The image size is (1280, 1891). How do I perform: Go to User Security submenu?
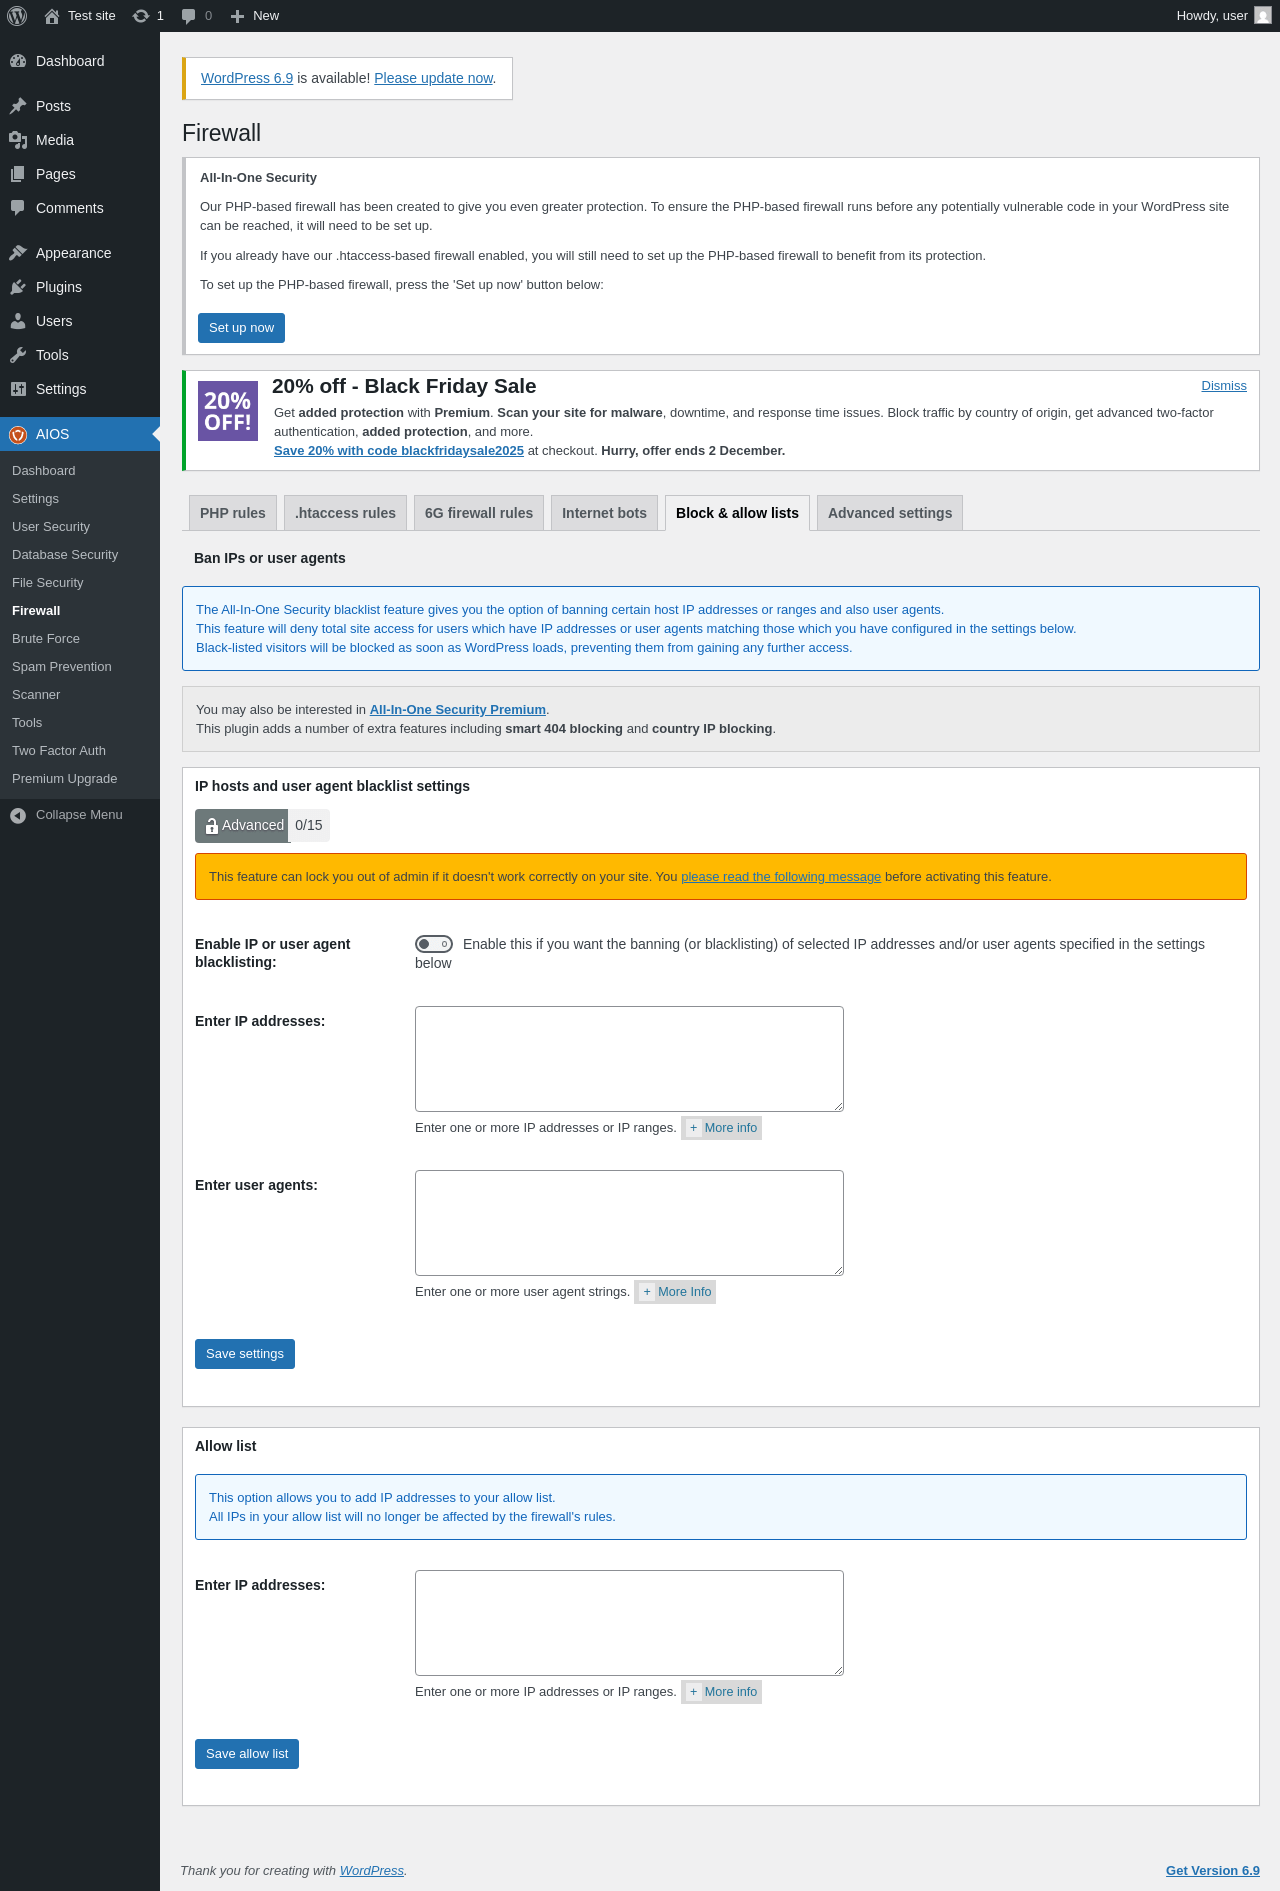click(x=80, y=527)
